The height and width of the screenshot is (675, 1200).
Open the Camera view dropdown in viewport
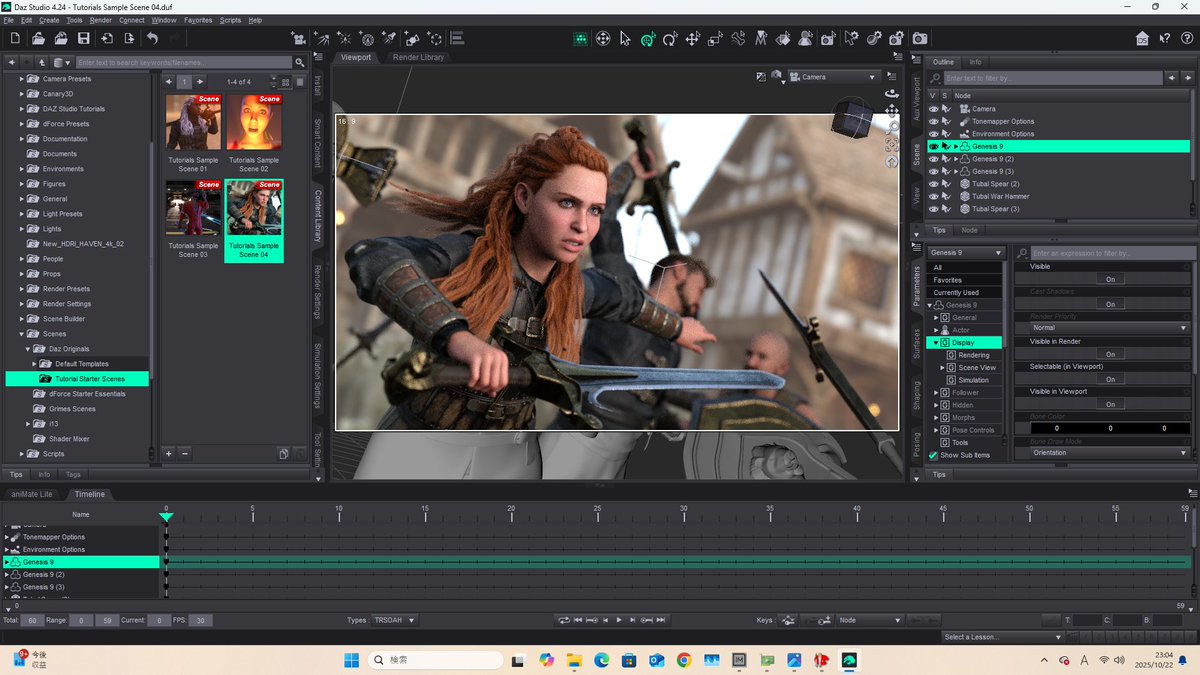coord(833,77)
